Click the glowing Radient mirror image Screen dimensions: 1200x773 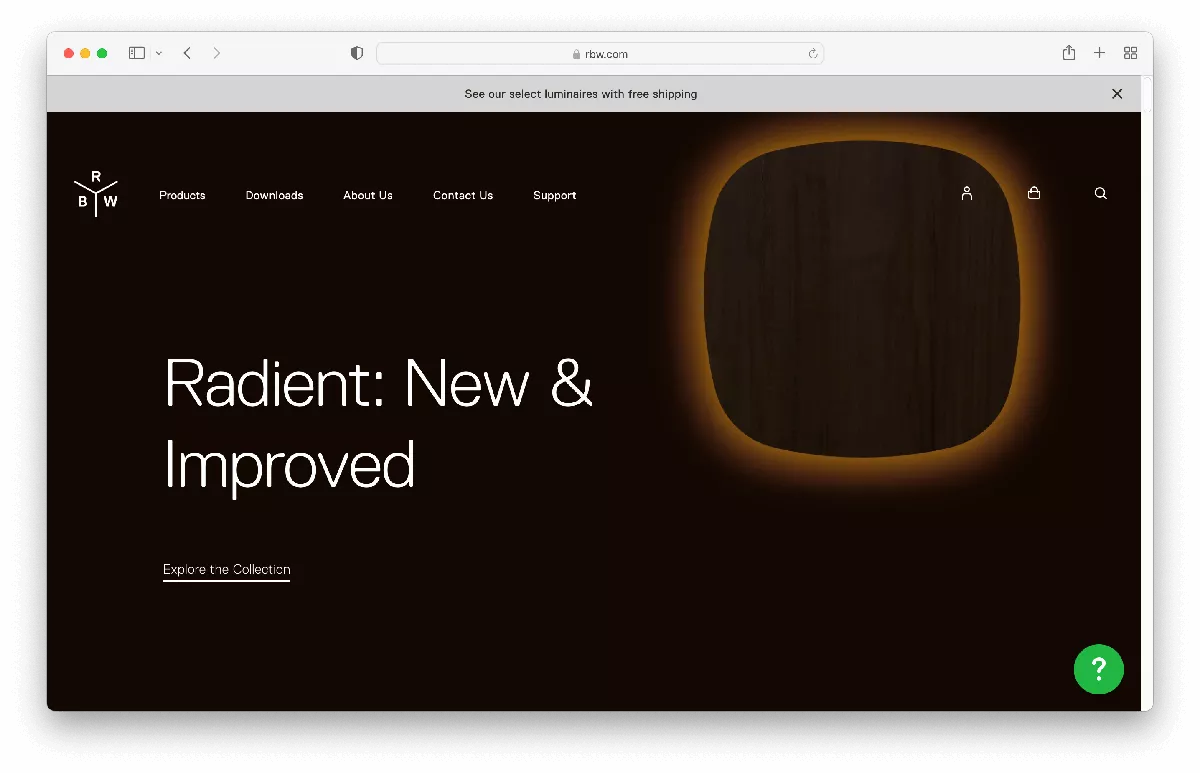(862, 298)
